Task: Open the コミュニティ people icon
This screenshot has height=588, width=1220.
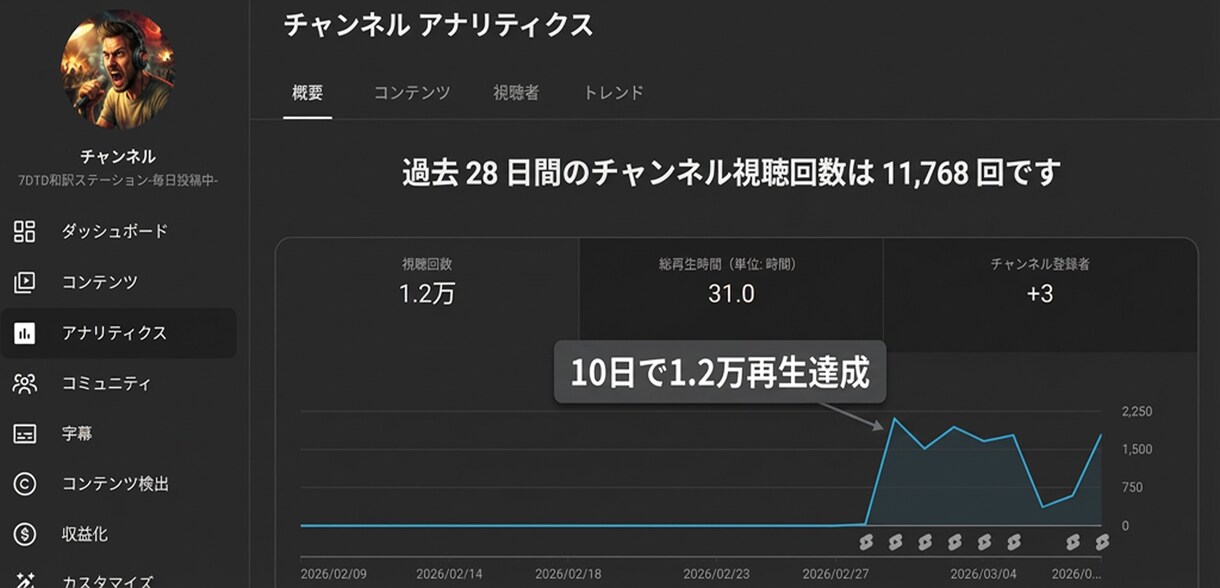Action: pyautogui.click(x=24, y=383)
